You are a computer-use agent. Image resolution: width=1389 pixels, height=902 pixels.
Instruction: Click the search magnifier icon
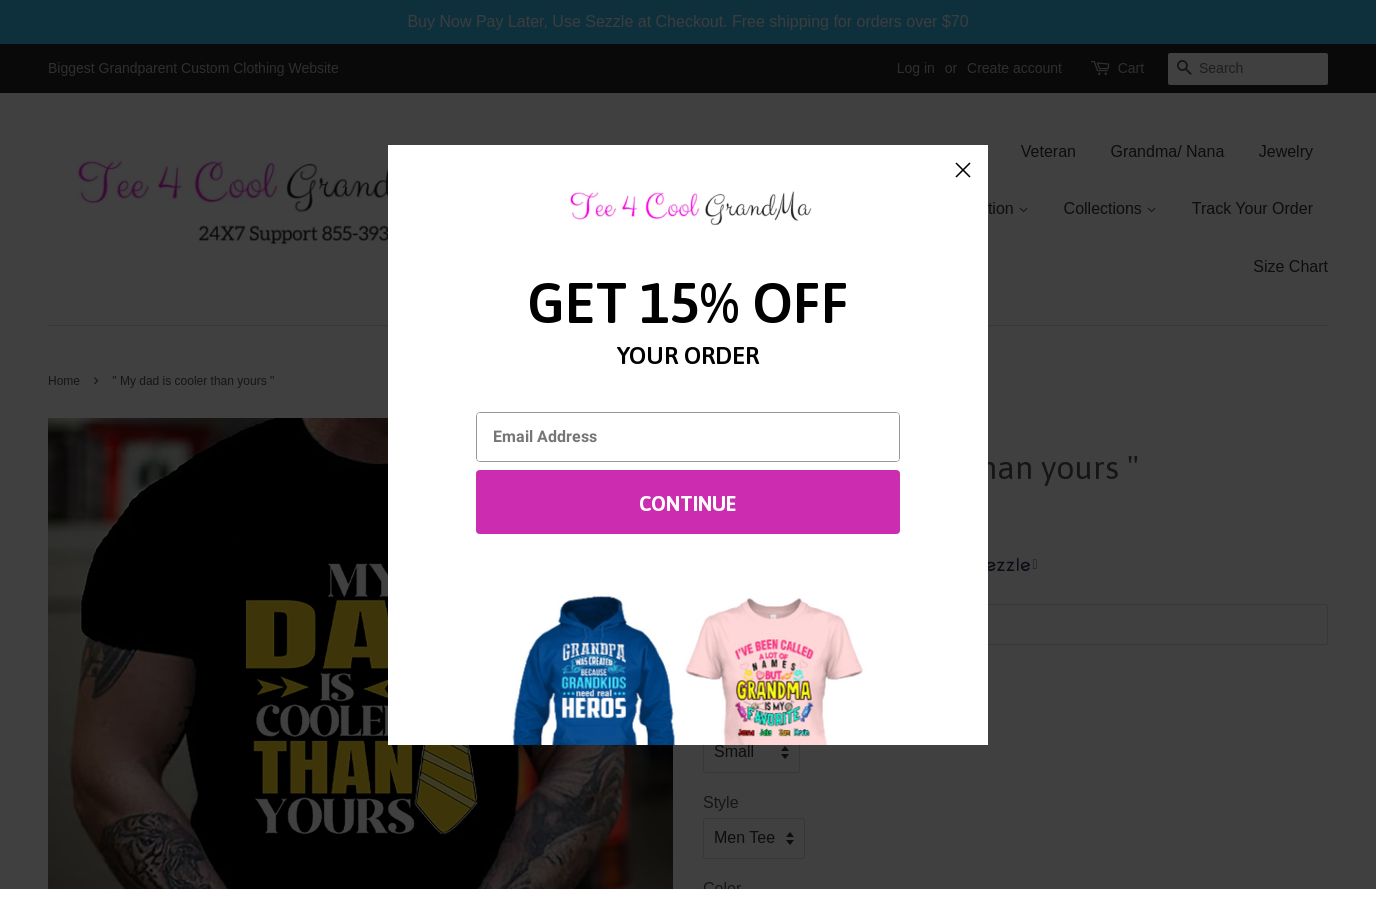click(x=1184, y=68)
